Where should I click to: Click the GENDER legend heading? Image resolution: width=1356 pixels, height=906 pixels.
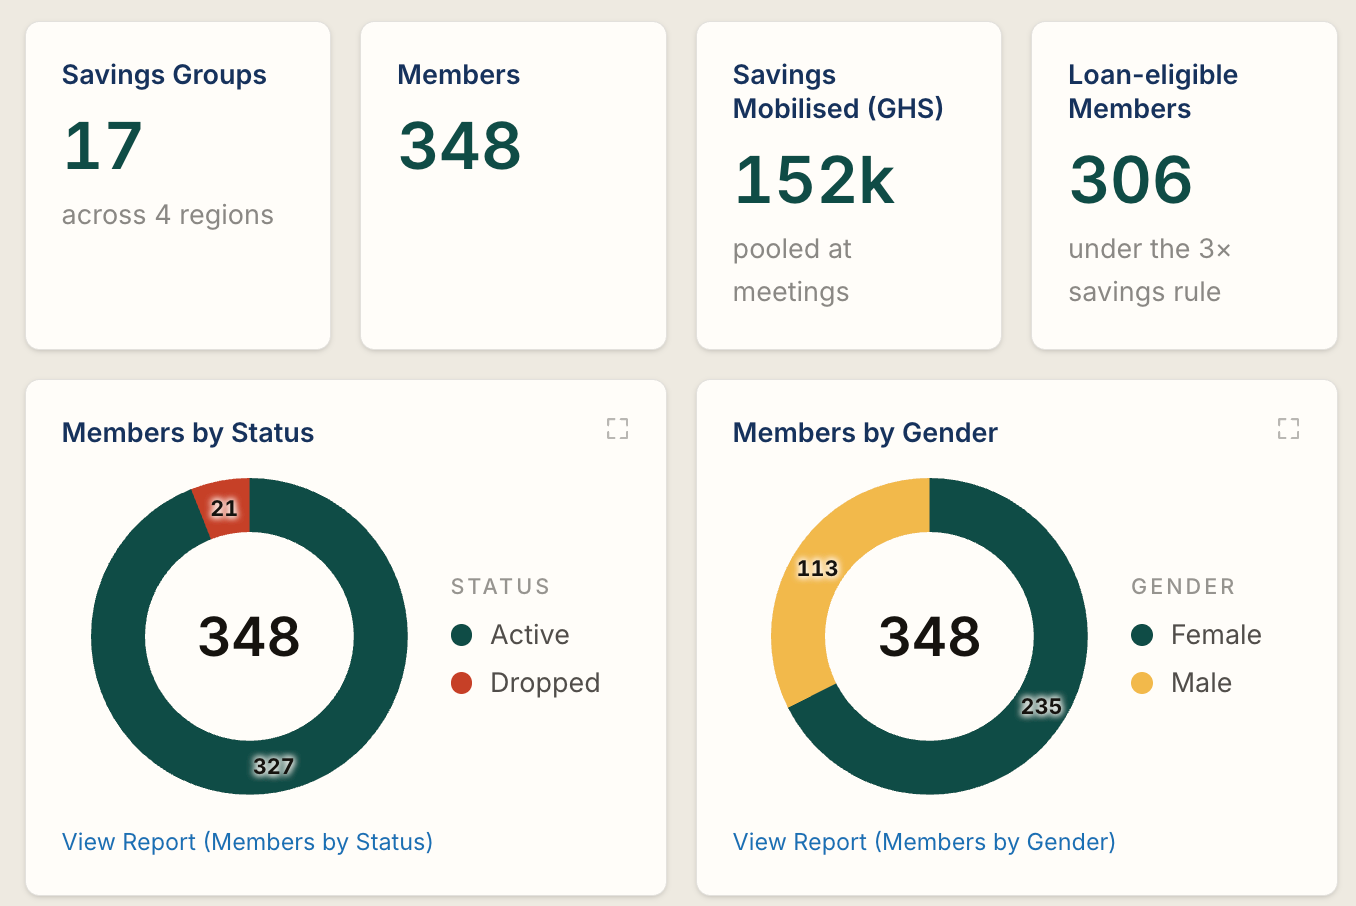pos(1183,587)
